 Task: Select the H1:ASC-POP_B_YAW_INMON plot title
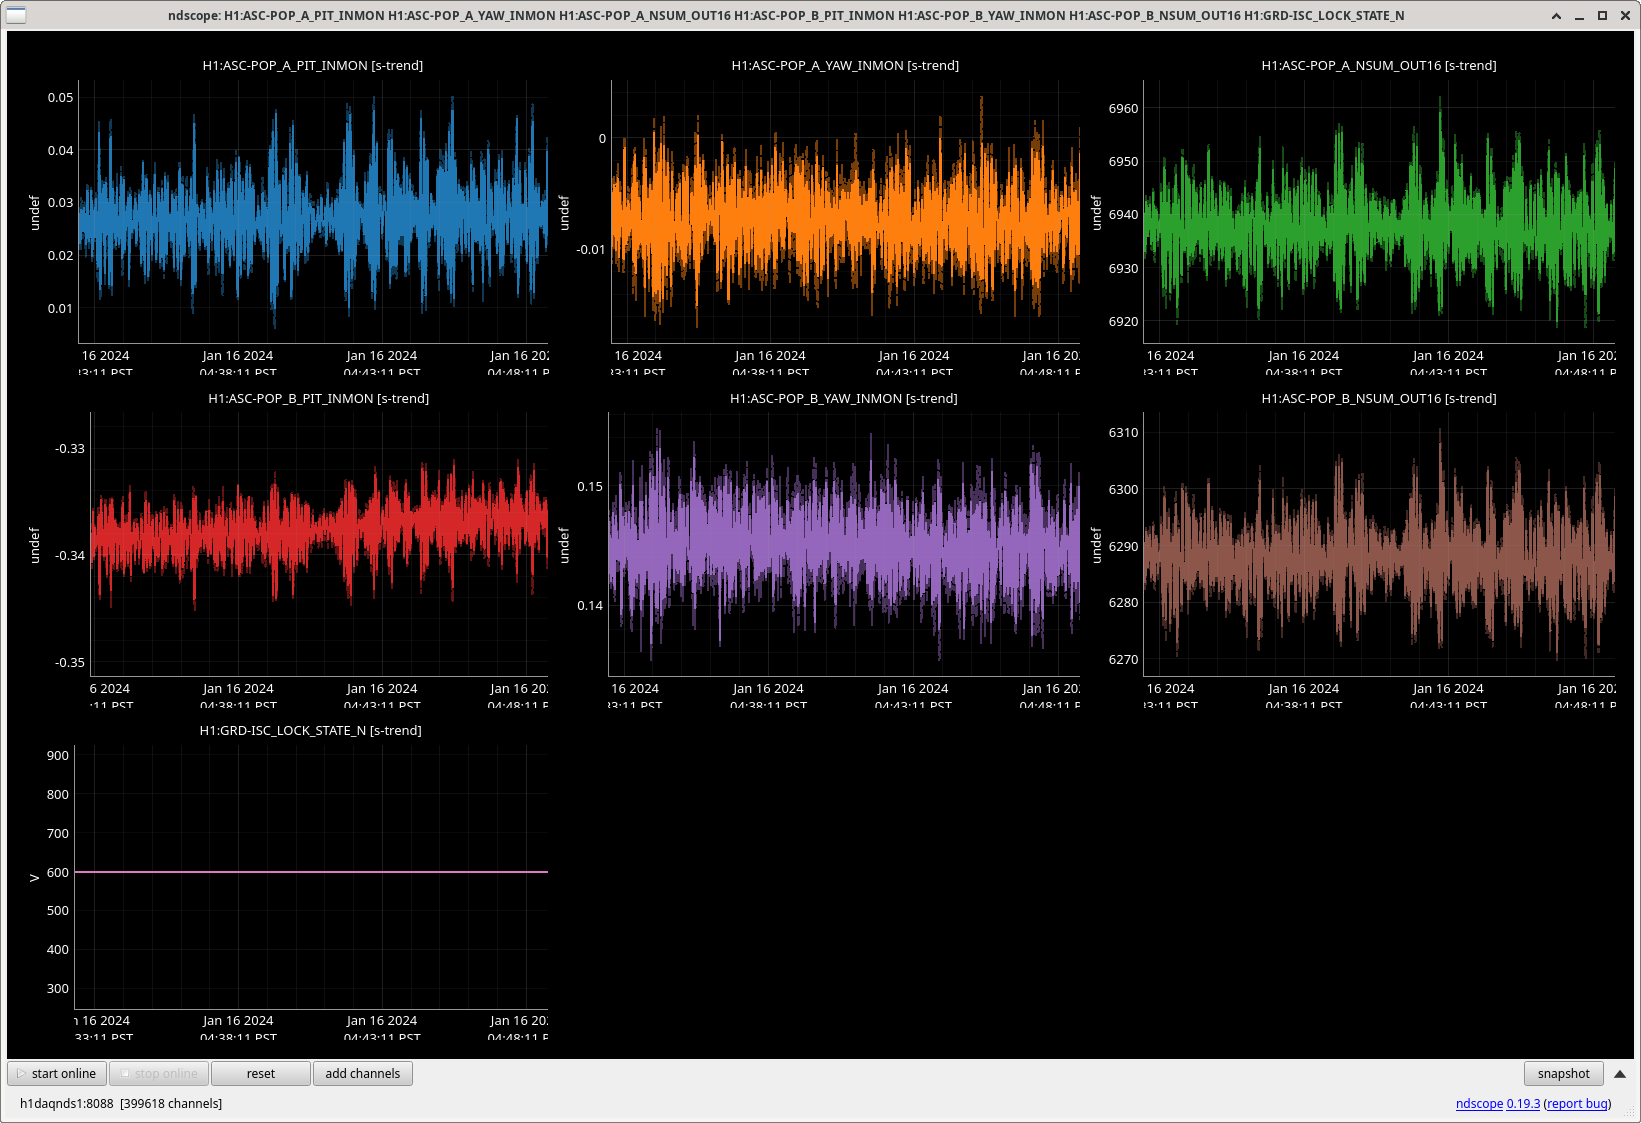[843, 399]
